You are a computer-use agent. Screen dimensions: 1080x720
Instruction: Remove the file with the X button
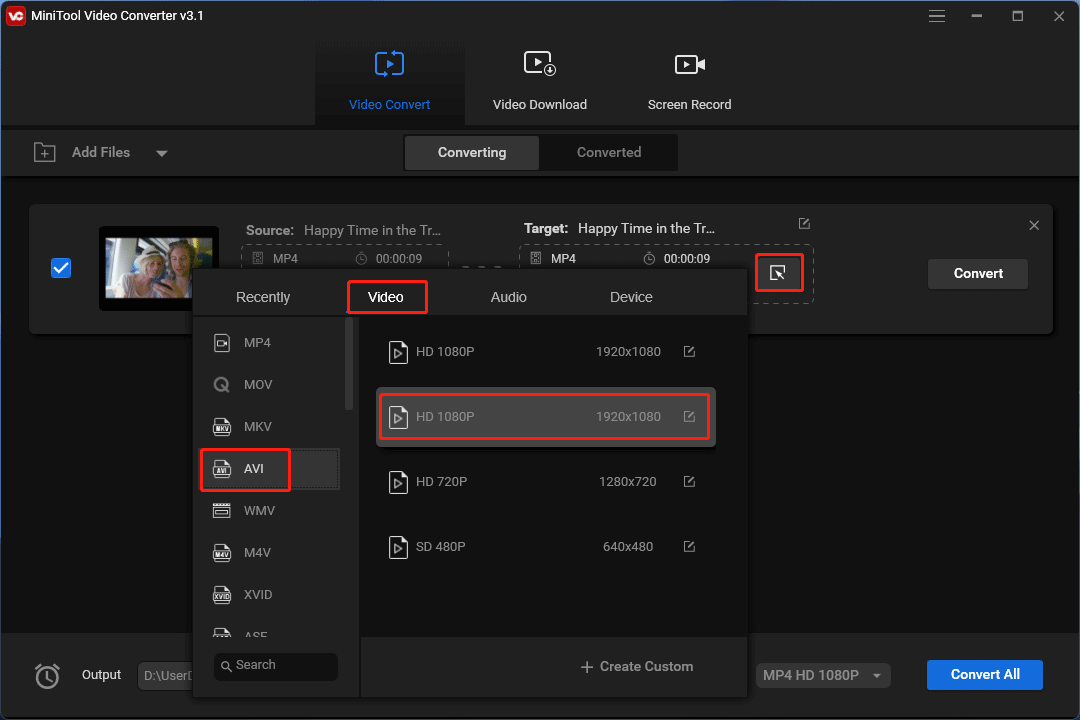(x=1034, y=225)
